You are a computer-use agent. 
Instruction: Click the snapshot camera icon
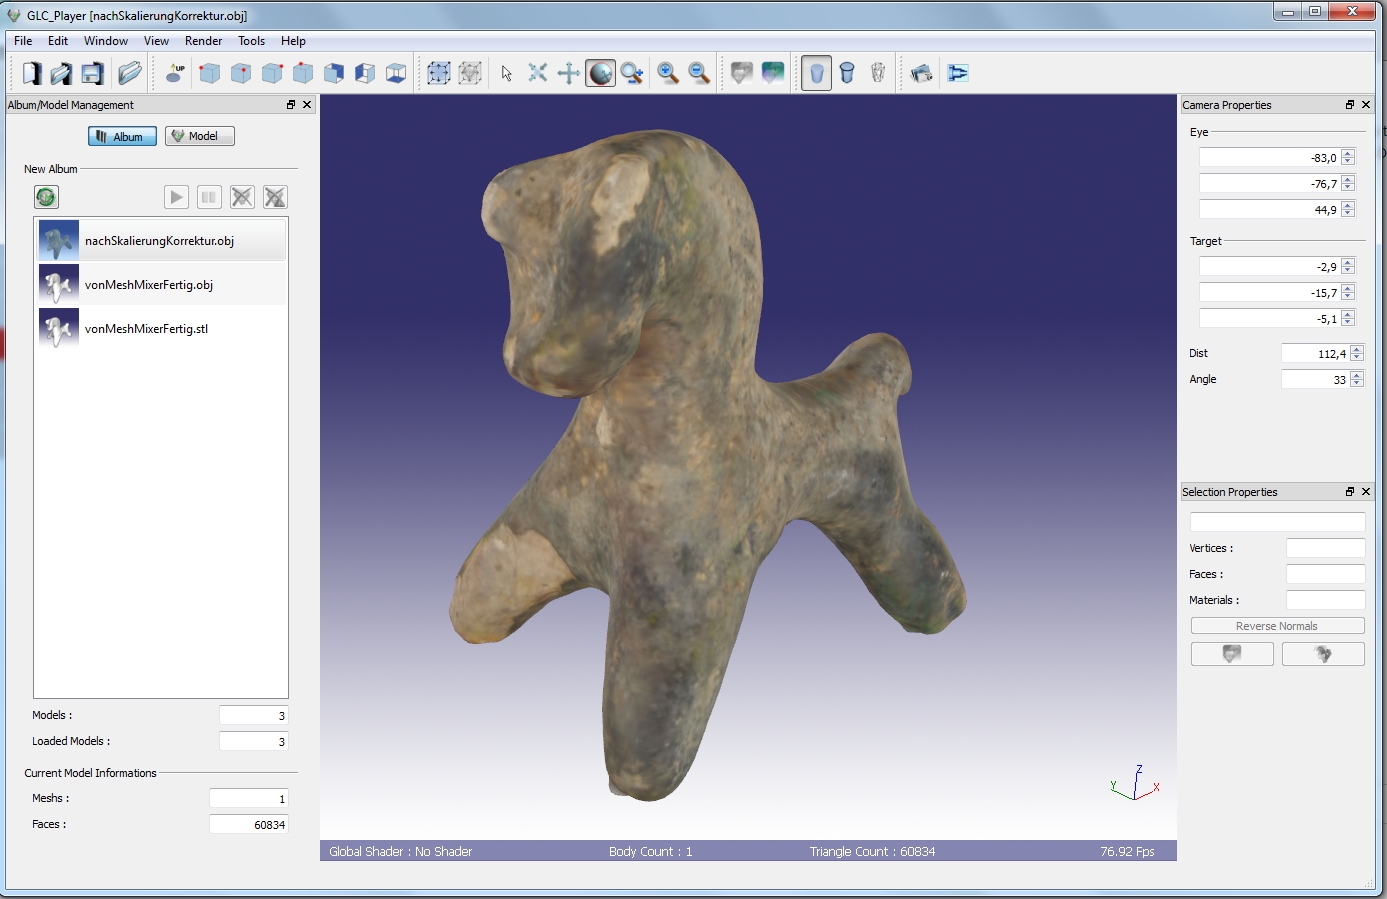(922, 73)
